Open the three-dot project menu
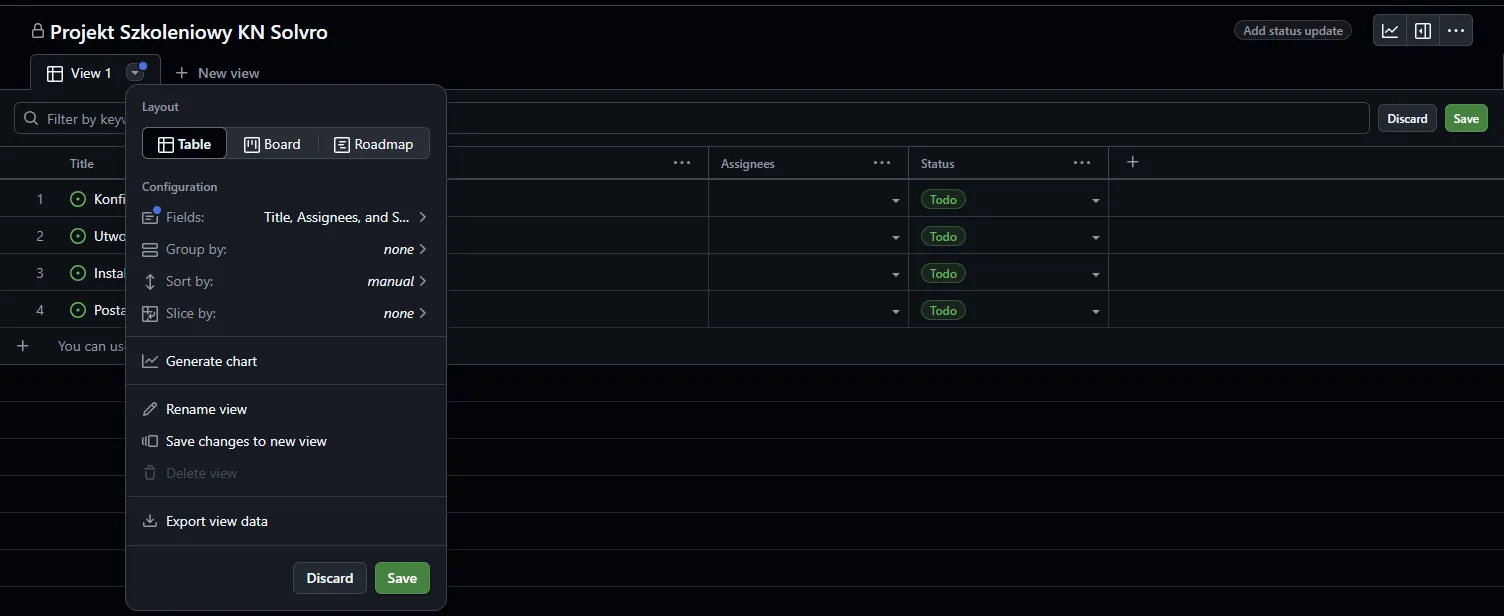This screenshot has width=1504, height=616. pos(1456,31)
